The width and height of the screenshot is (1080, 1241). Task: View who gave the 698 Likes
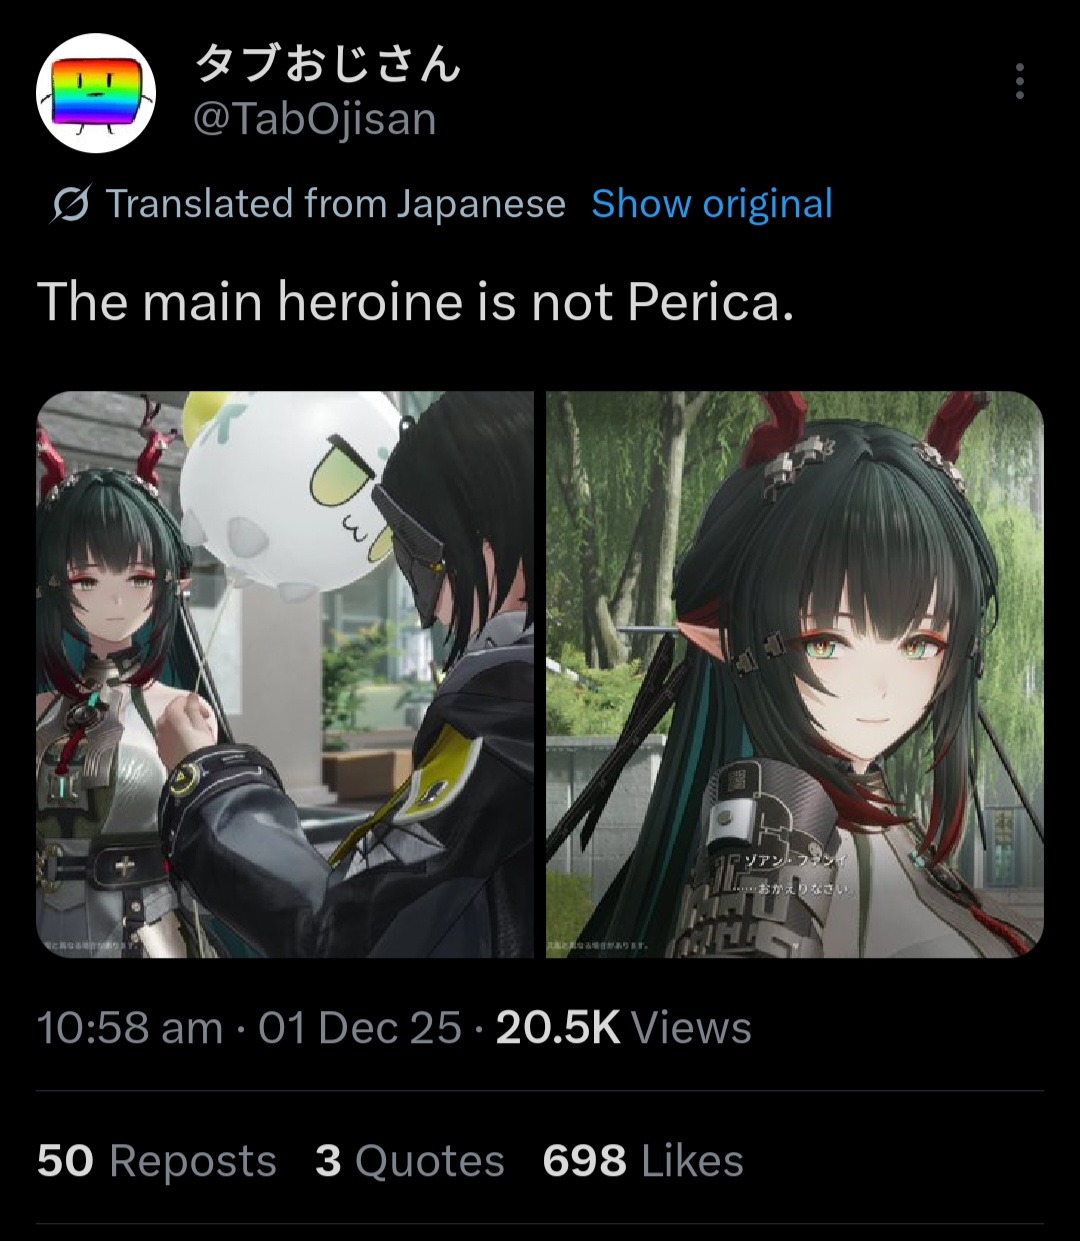point(643,1161)
